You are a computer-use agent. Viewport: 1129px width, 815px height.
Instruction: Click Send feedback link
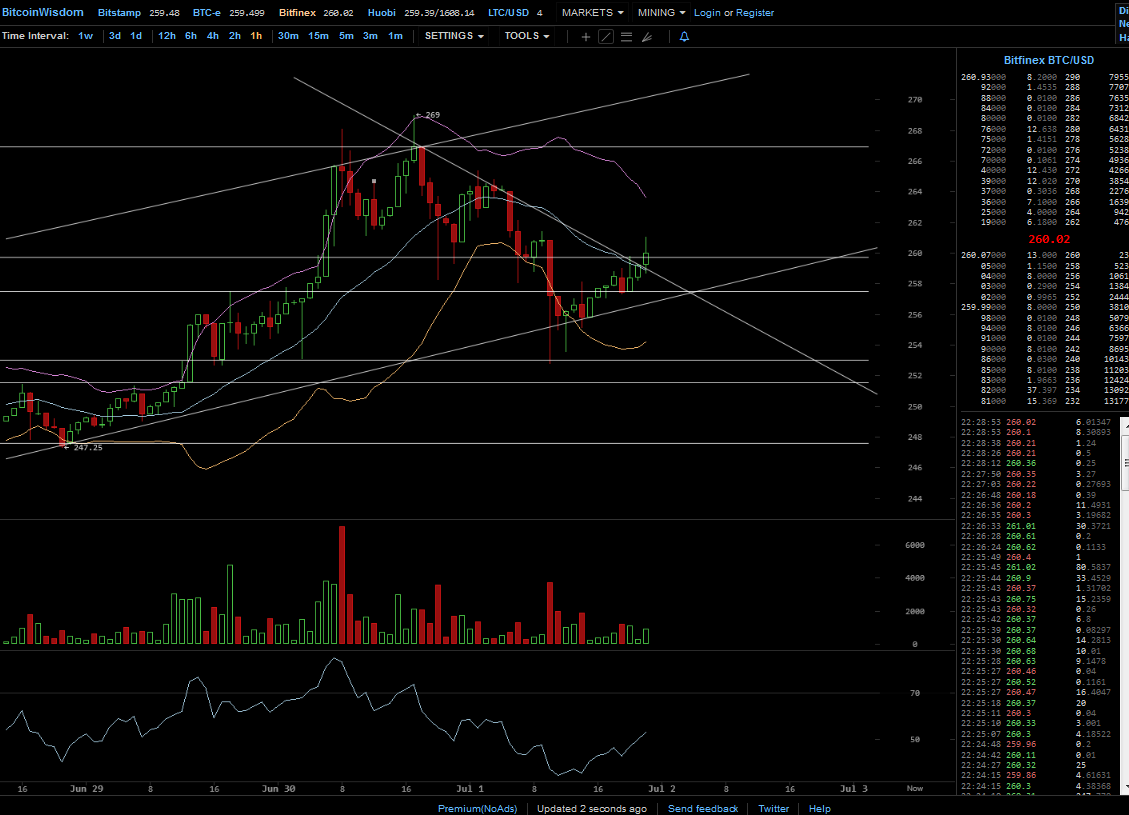pyautogui.click(x=703, y=809)
